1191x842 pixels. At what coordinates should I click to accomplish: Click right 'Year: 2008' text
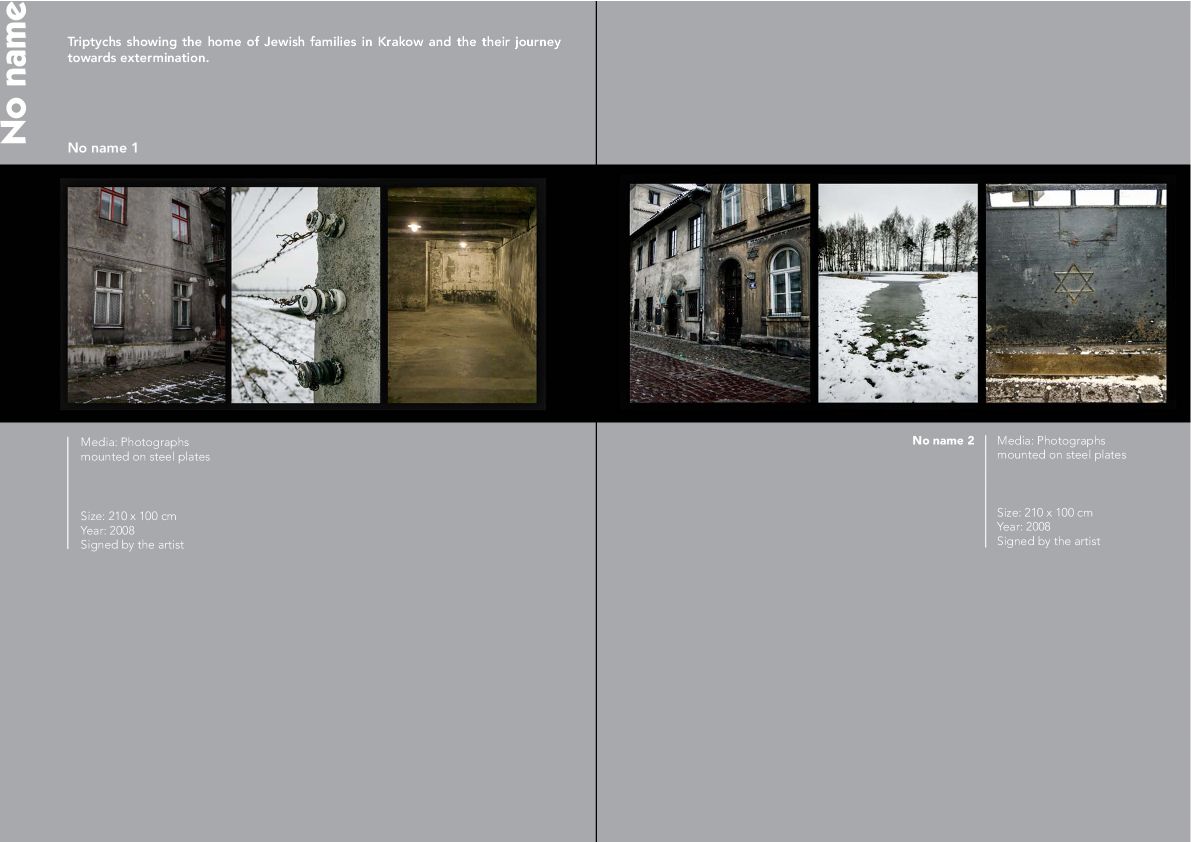[1023, 527]
